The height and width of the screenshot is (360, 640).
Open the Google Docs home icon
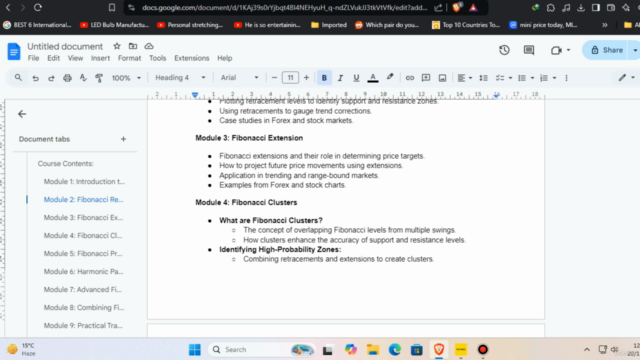tap(14, 52)
